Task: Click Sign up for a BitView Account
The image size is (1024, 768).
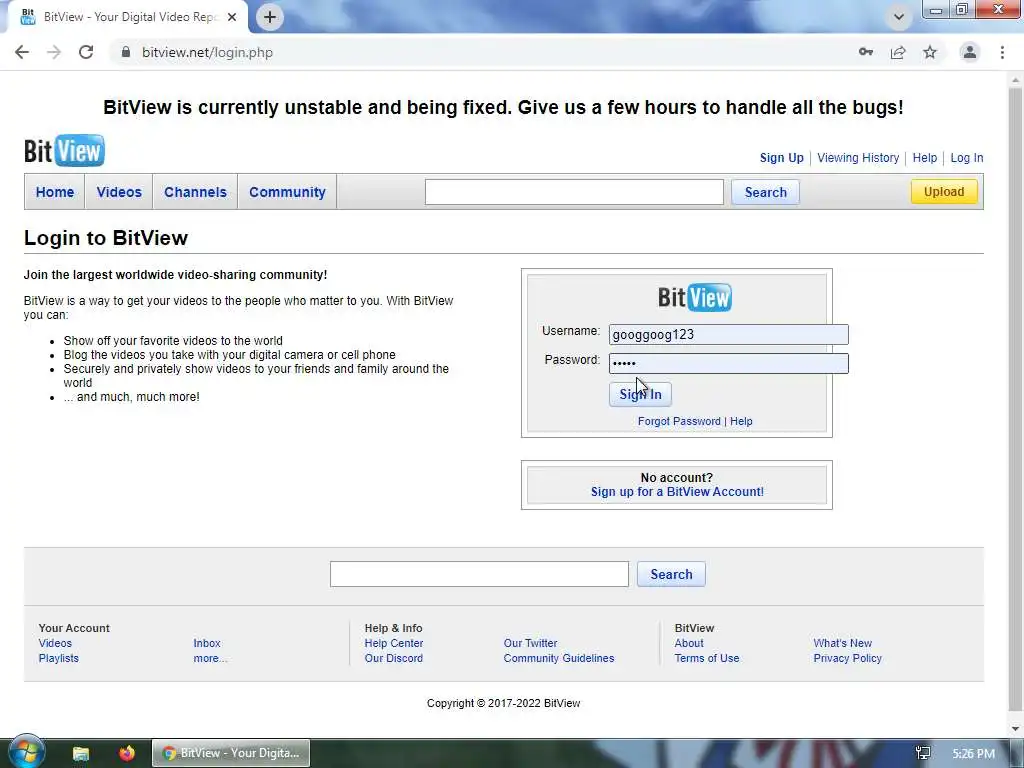Action: pos(677,492)
